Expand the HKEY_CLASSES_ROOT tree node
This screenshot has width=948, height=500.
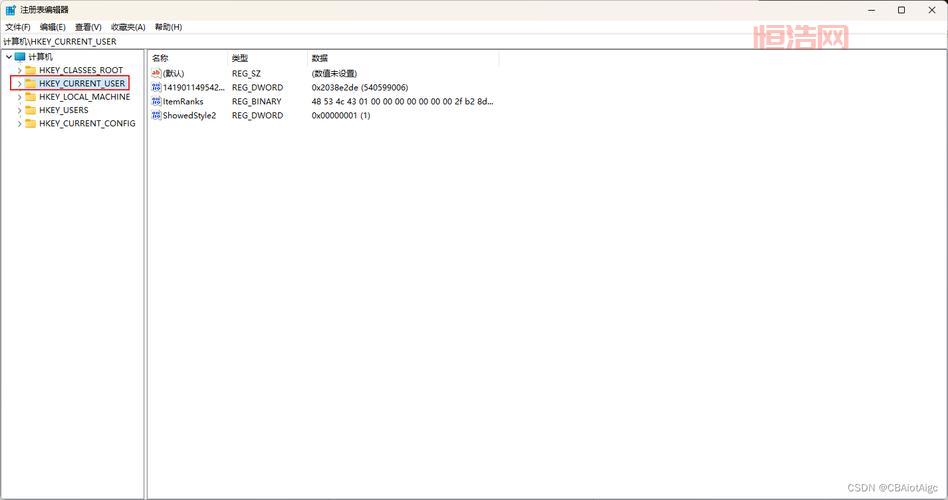19,70
